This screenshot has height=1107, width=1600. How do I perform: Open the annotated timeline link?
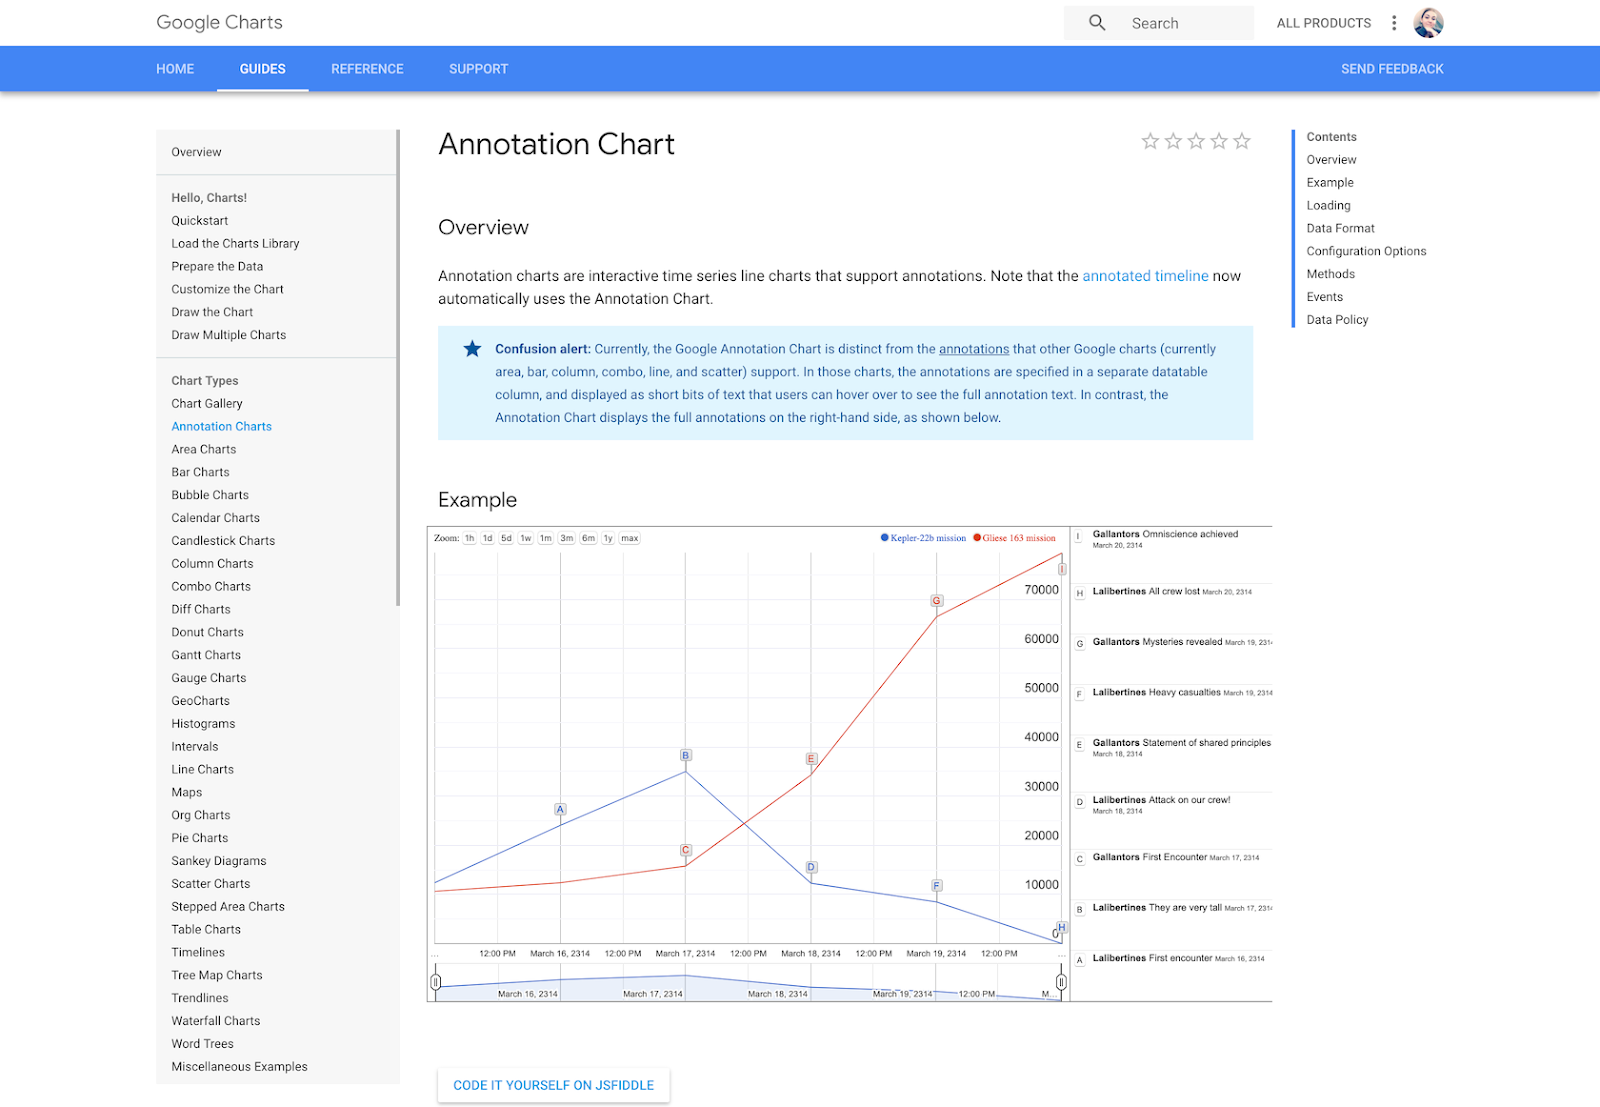point(1145,275)
